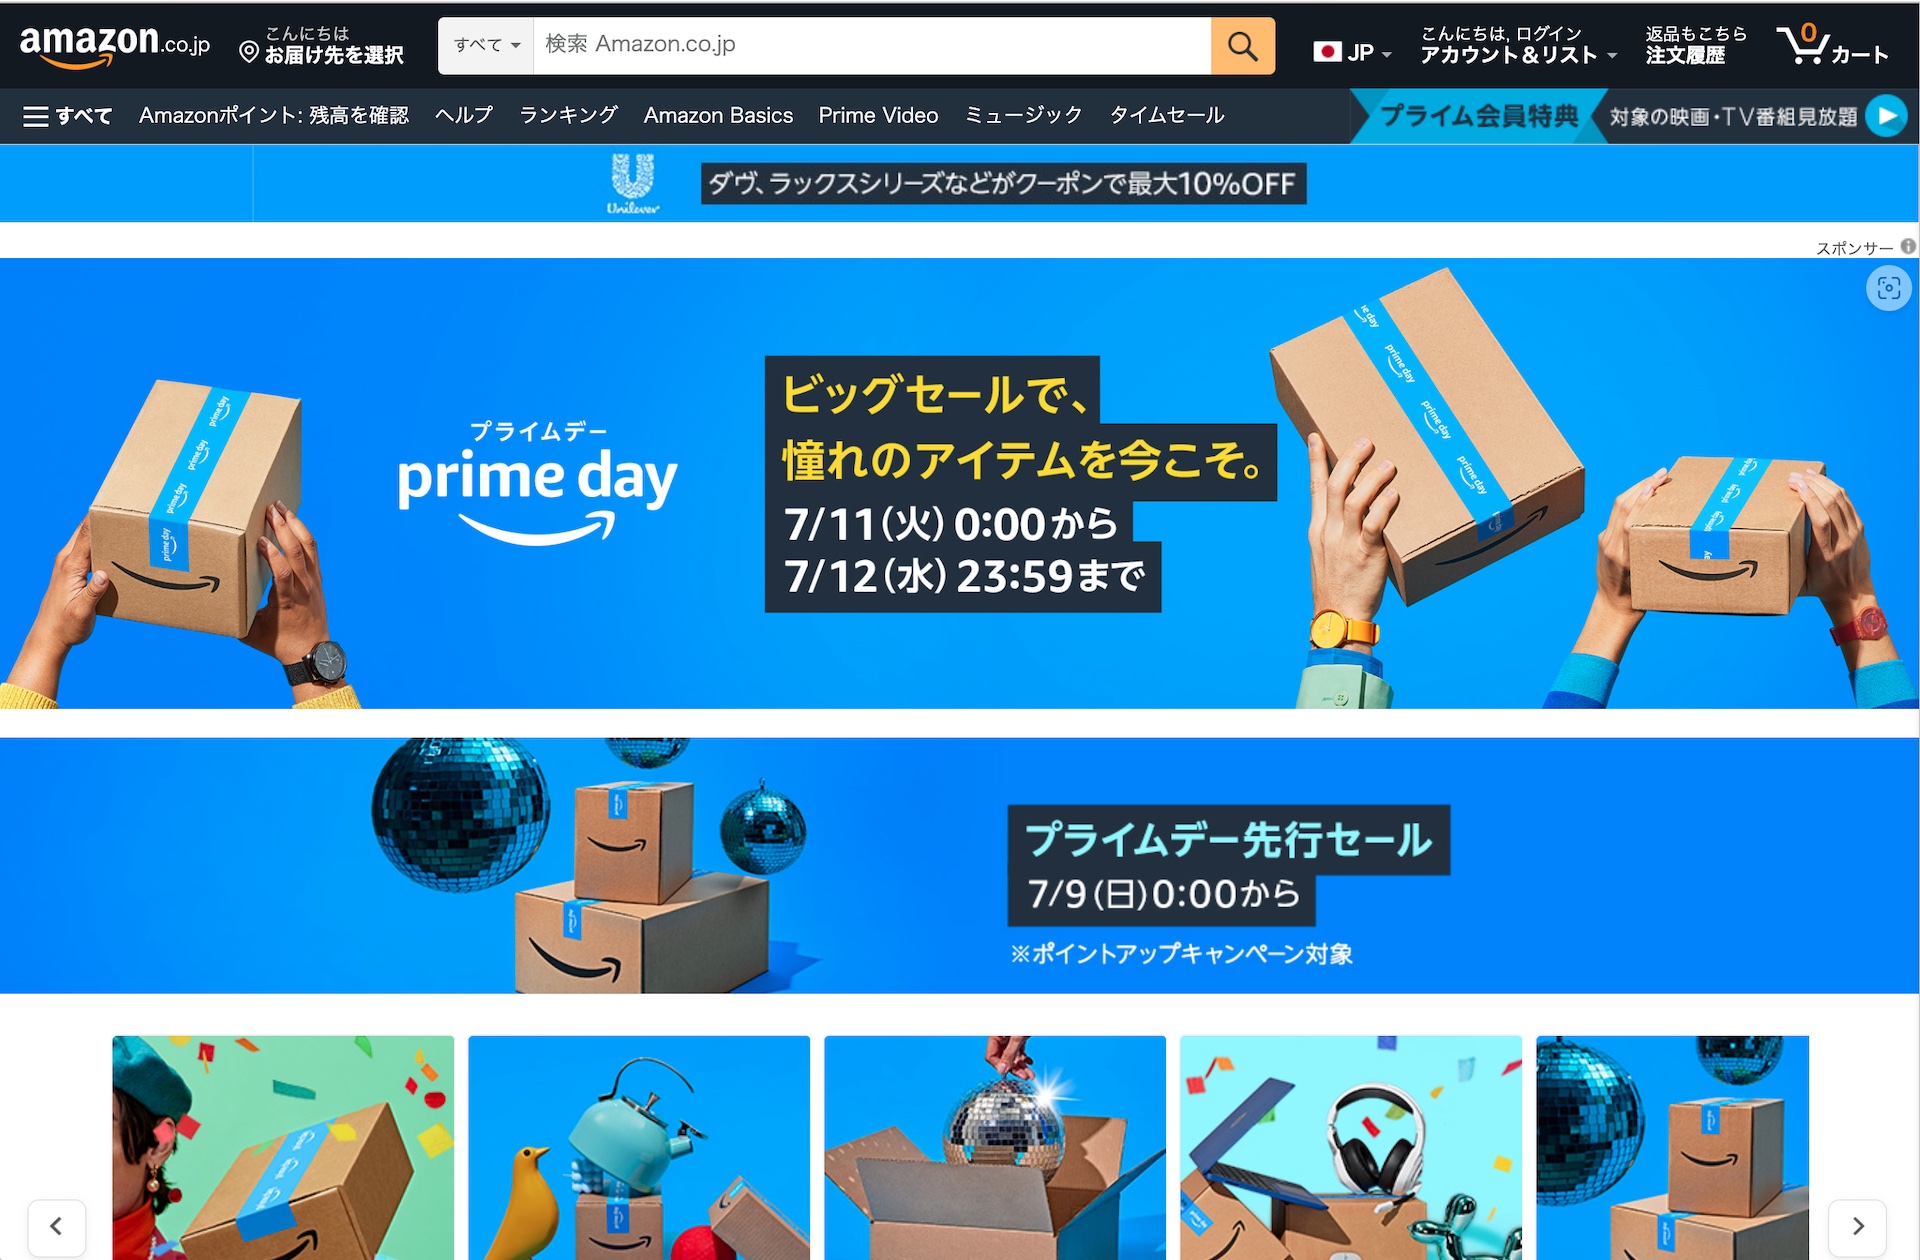Expand the すべて search category dropdown
The image size is (1920, 1260).
point(486,46)
